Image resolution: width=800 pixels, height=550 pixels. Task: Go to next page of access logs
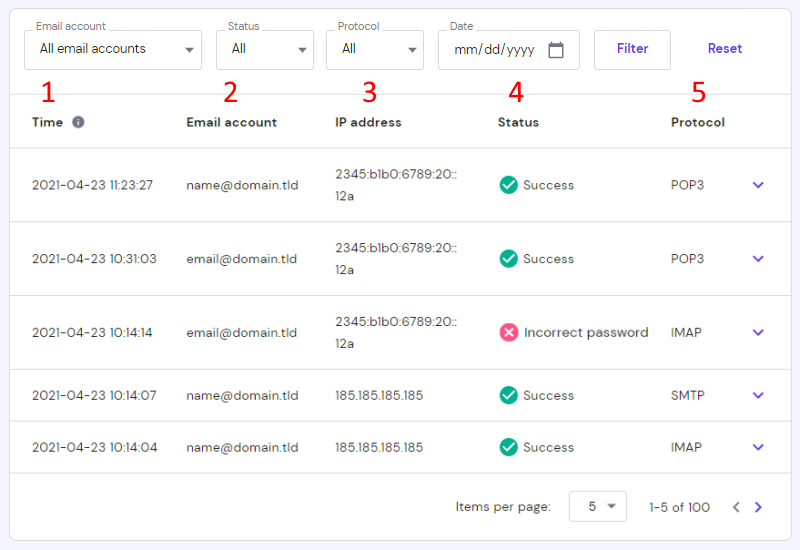tap(758, 507)
